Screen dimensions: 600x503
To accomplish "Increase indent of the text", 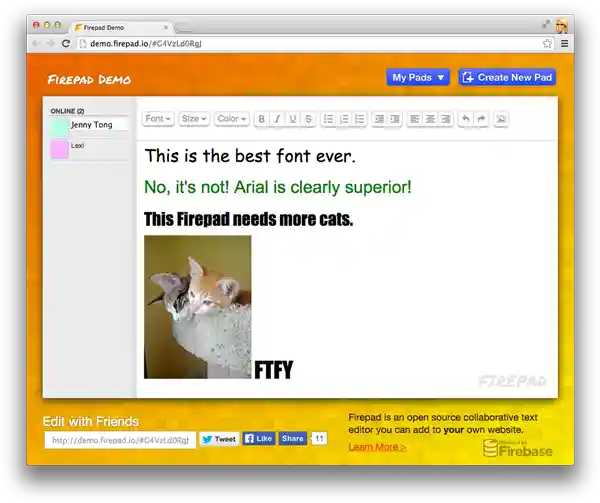I will tap(395, 119).
